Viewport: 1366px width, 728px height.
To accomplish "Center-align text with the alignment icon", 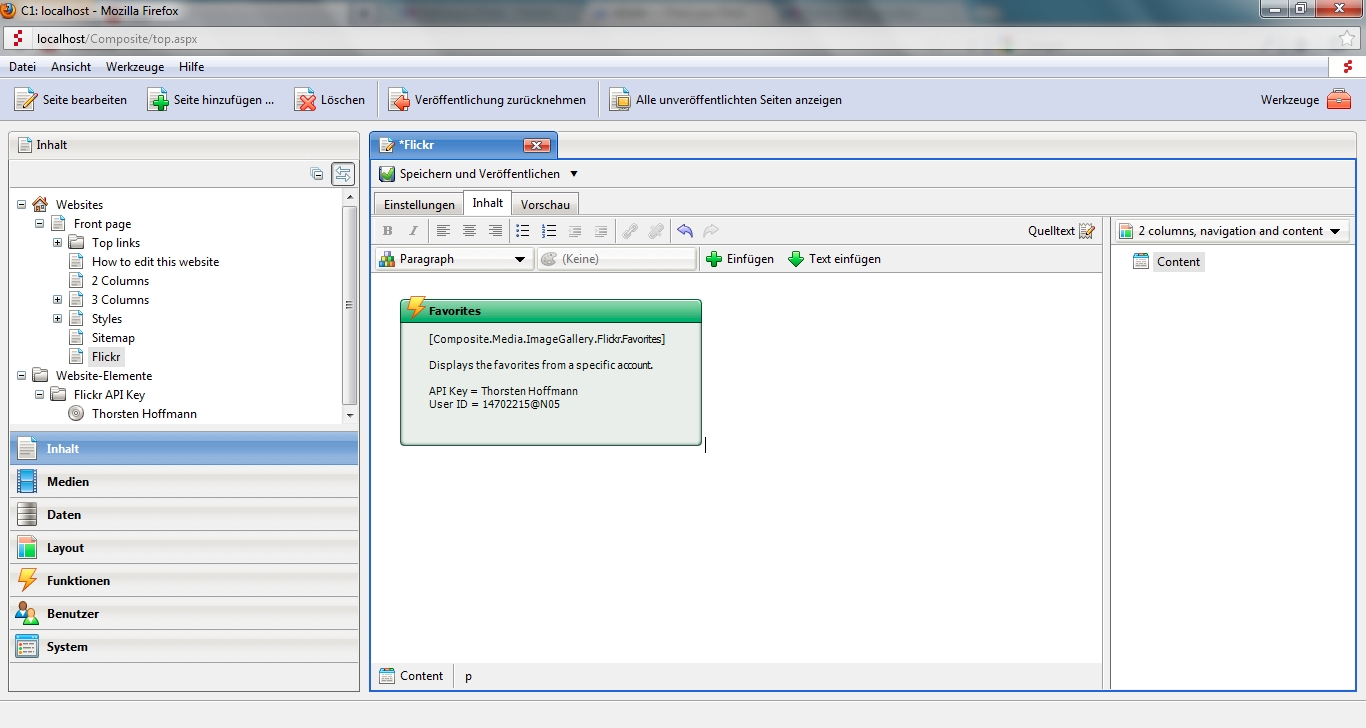I will click(469, 231).
